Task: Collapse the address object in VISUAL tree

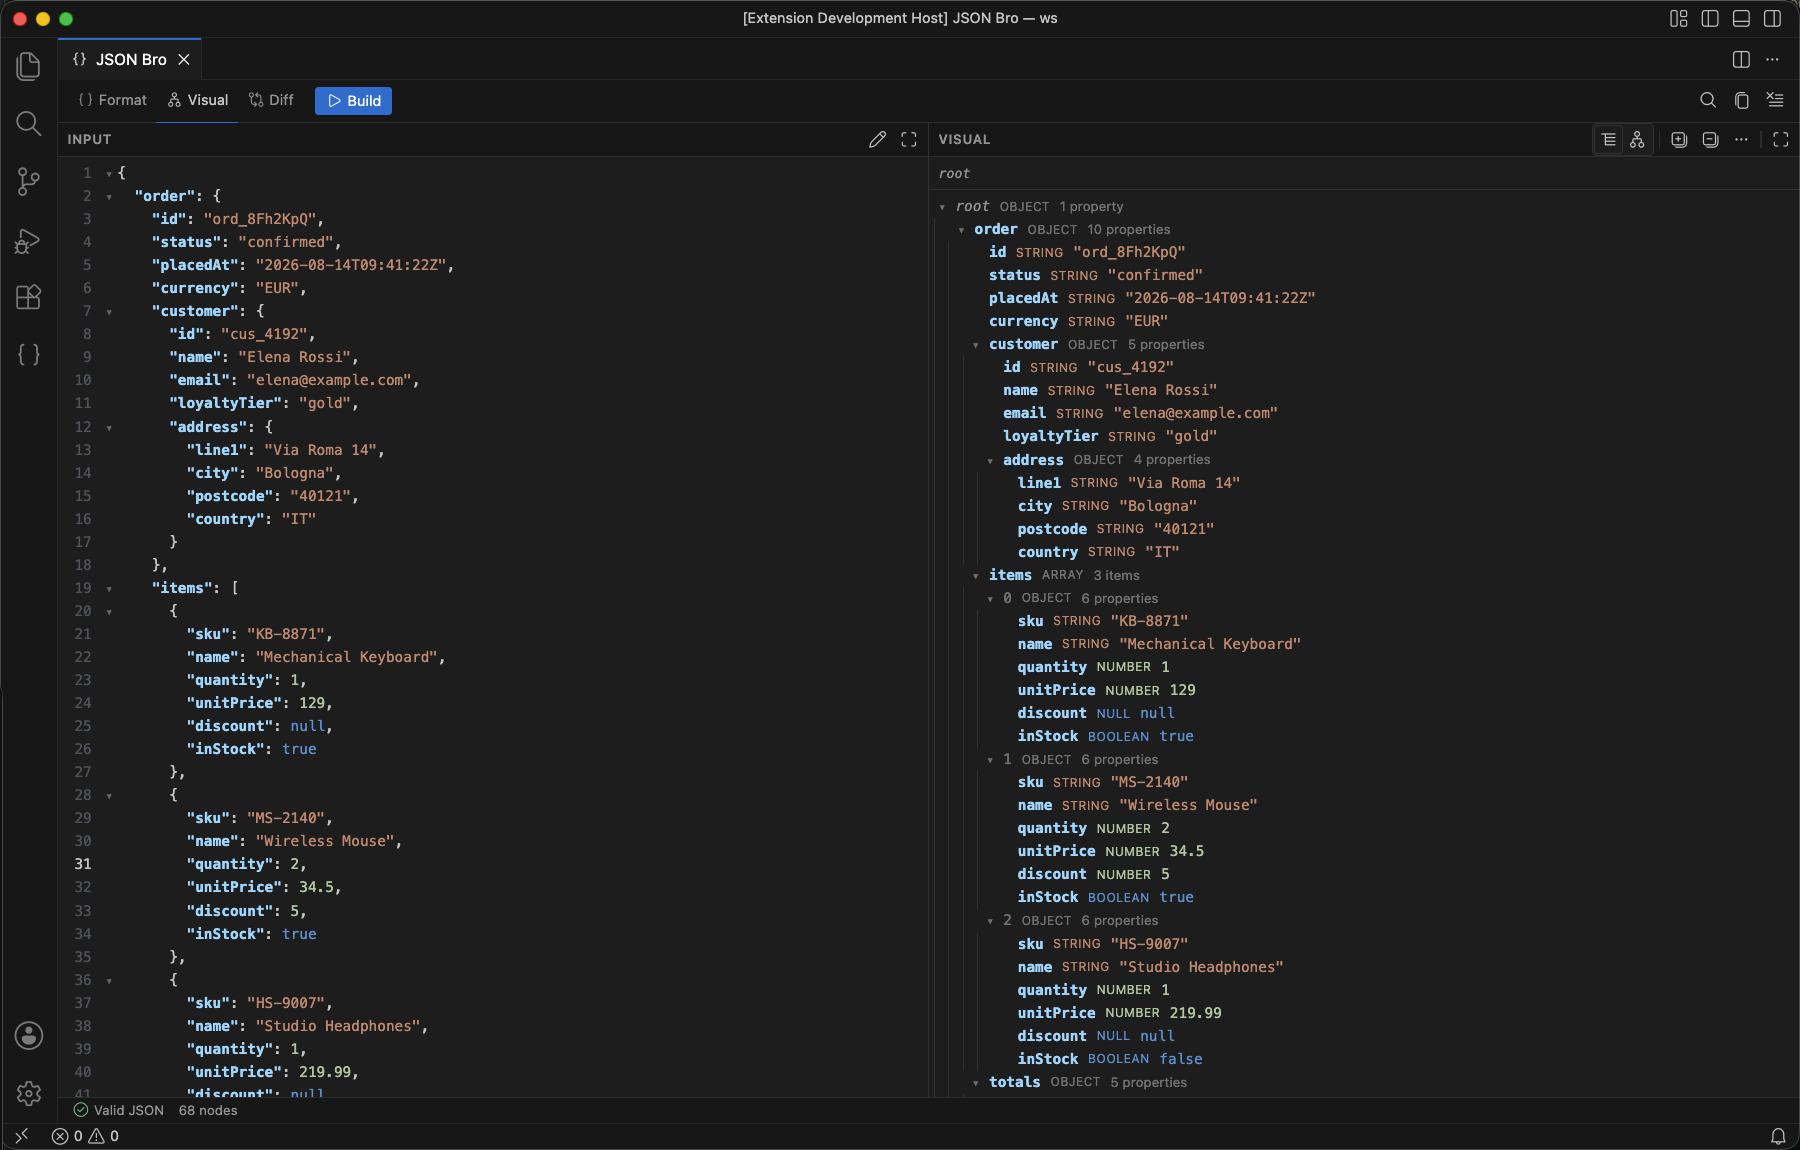Action: click(x=990, y=461)
